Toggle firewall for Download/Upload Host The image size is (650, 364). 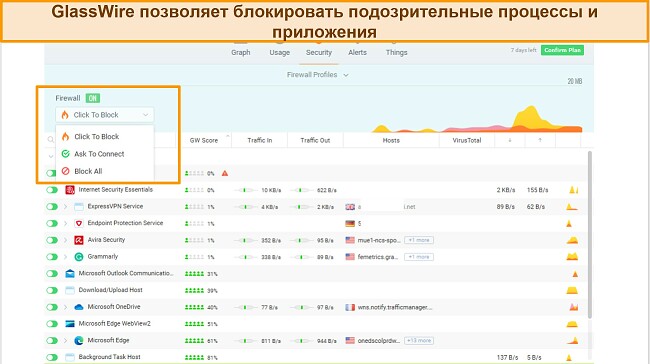coord(52,290)
